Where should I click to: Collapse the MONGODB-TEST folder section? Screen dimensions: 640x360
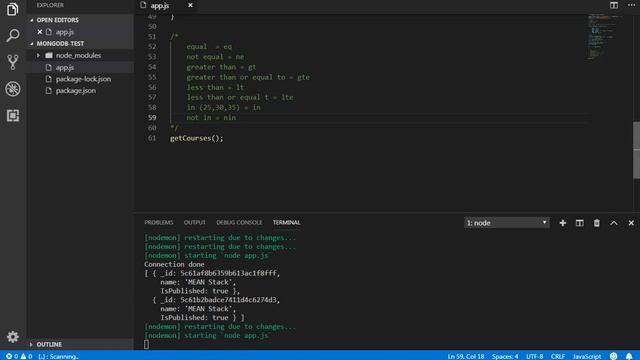coord(31,44)
